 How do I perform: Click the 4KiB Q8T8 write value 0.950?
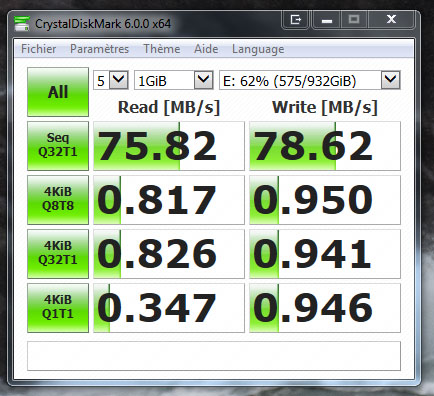tap(325, 200)
